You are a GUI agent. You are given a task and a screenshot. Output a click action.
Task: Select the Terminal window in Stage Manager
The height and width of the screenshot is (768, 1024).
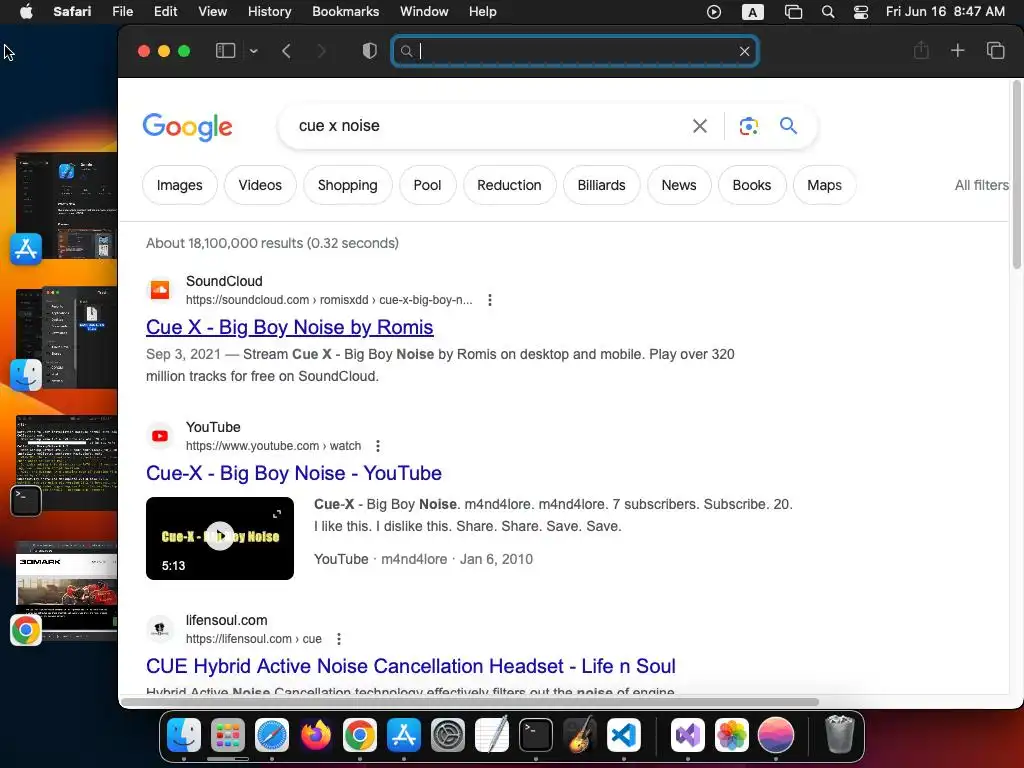point(65,462)
